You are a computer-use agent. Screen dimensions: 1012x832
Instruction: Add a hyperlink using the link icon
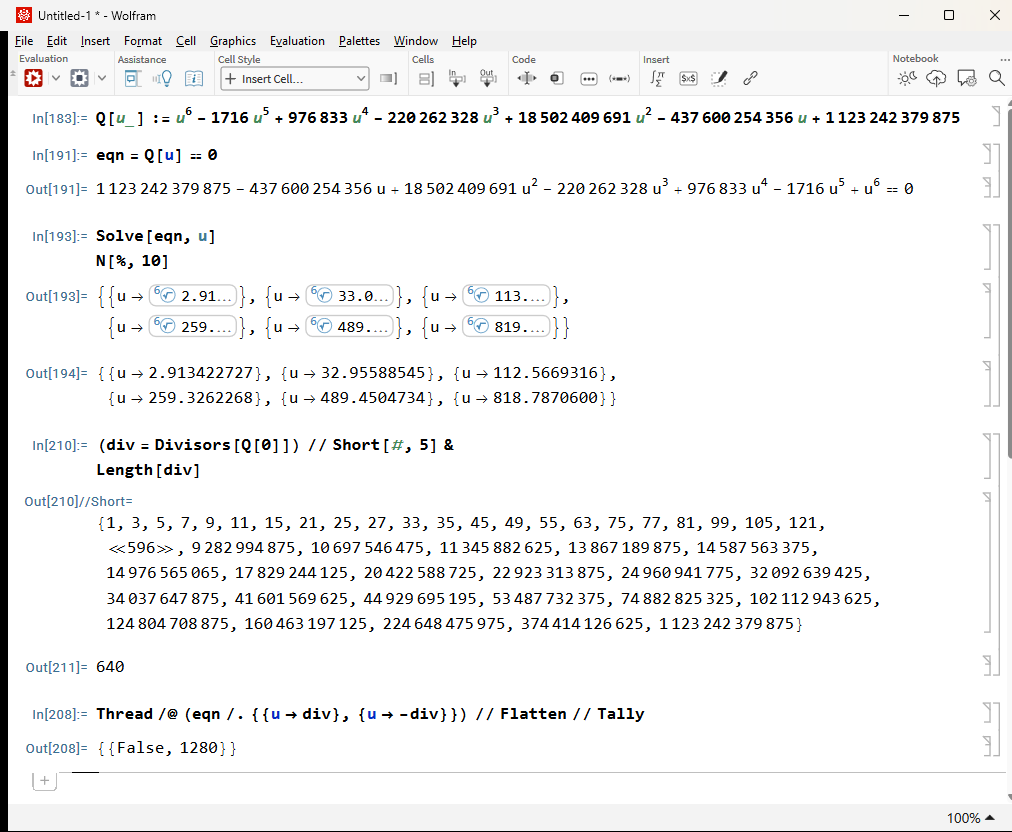750,78
